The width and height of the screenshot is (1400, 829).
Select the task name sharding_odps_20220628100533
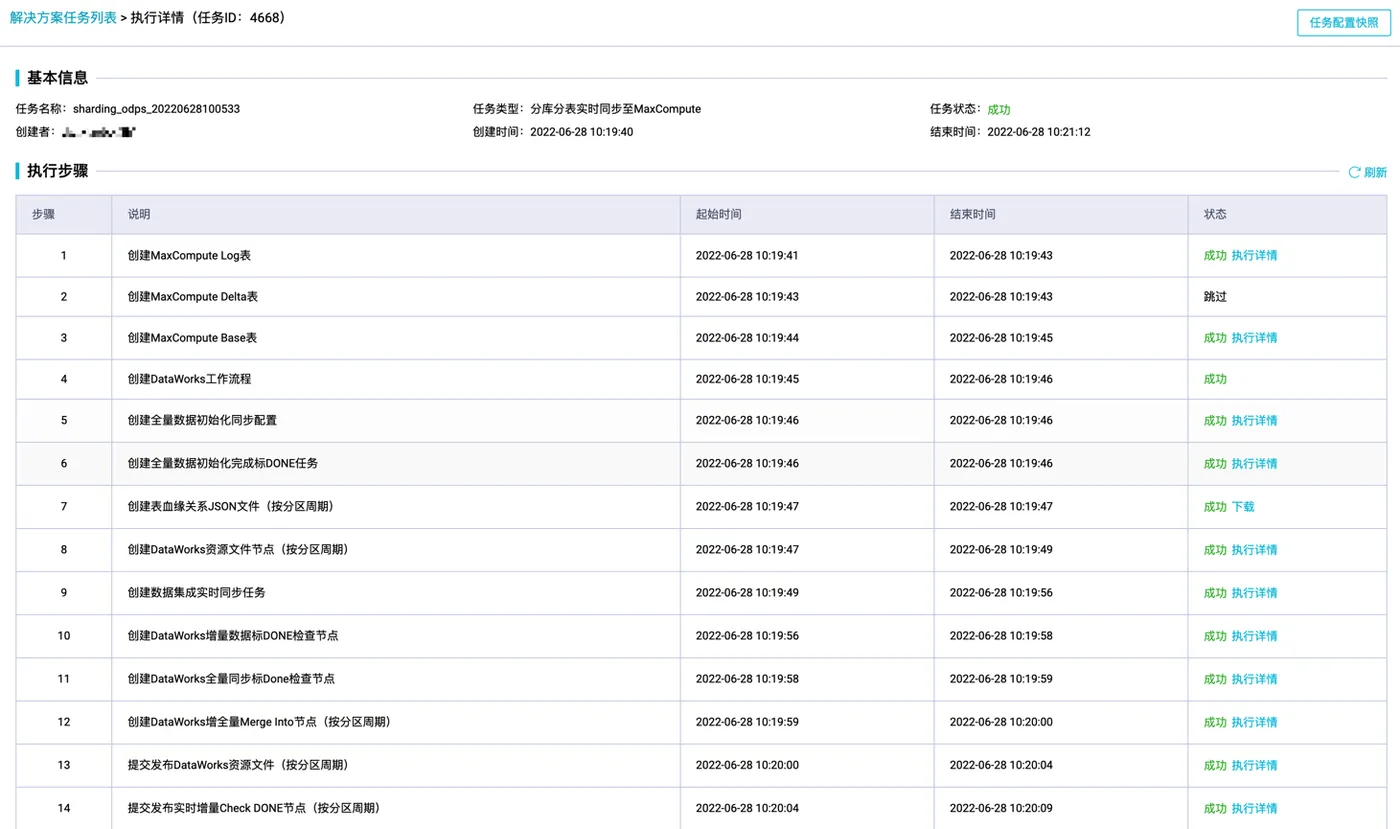pos(156,109)
